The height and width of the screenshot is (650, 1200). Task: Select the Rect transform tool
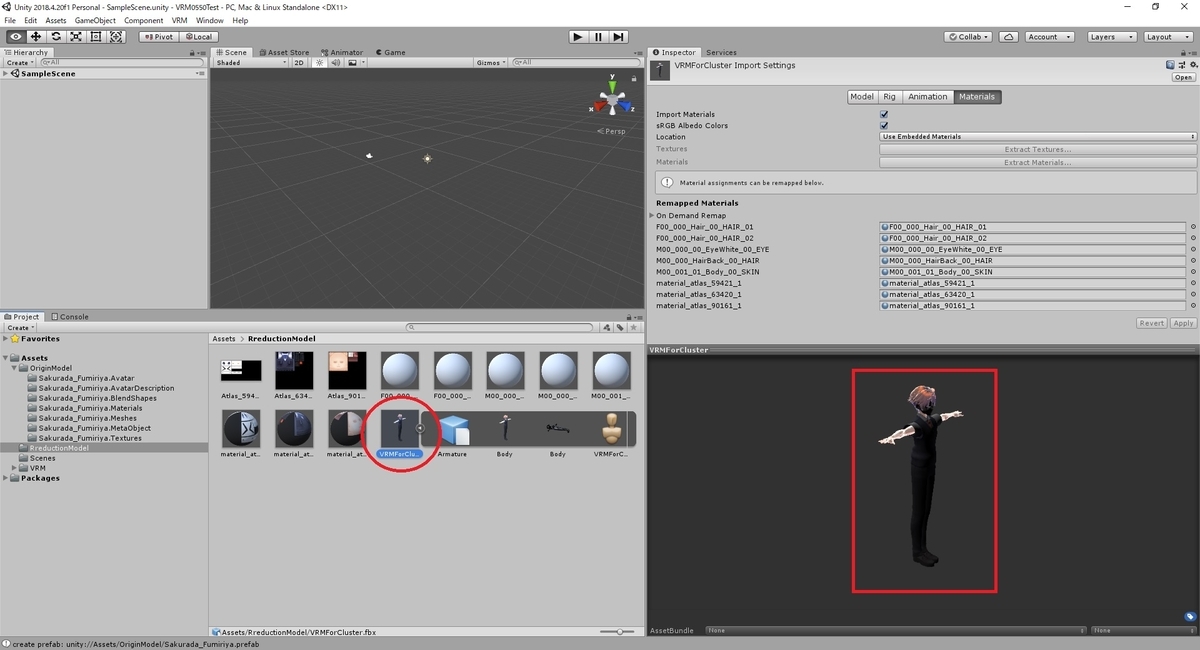[96, 37]
